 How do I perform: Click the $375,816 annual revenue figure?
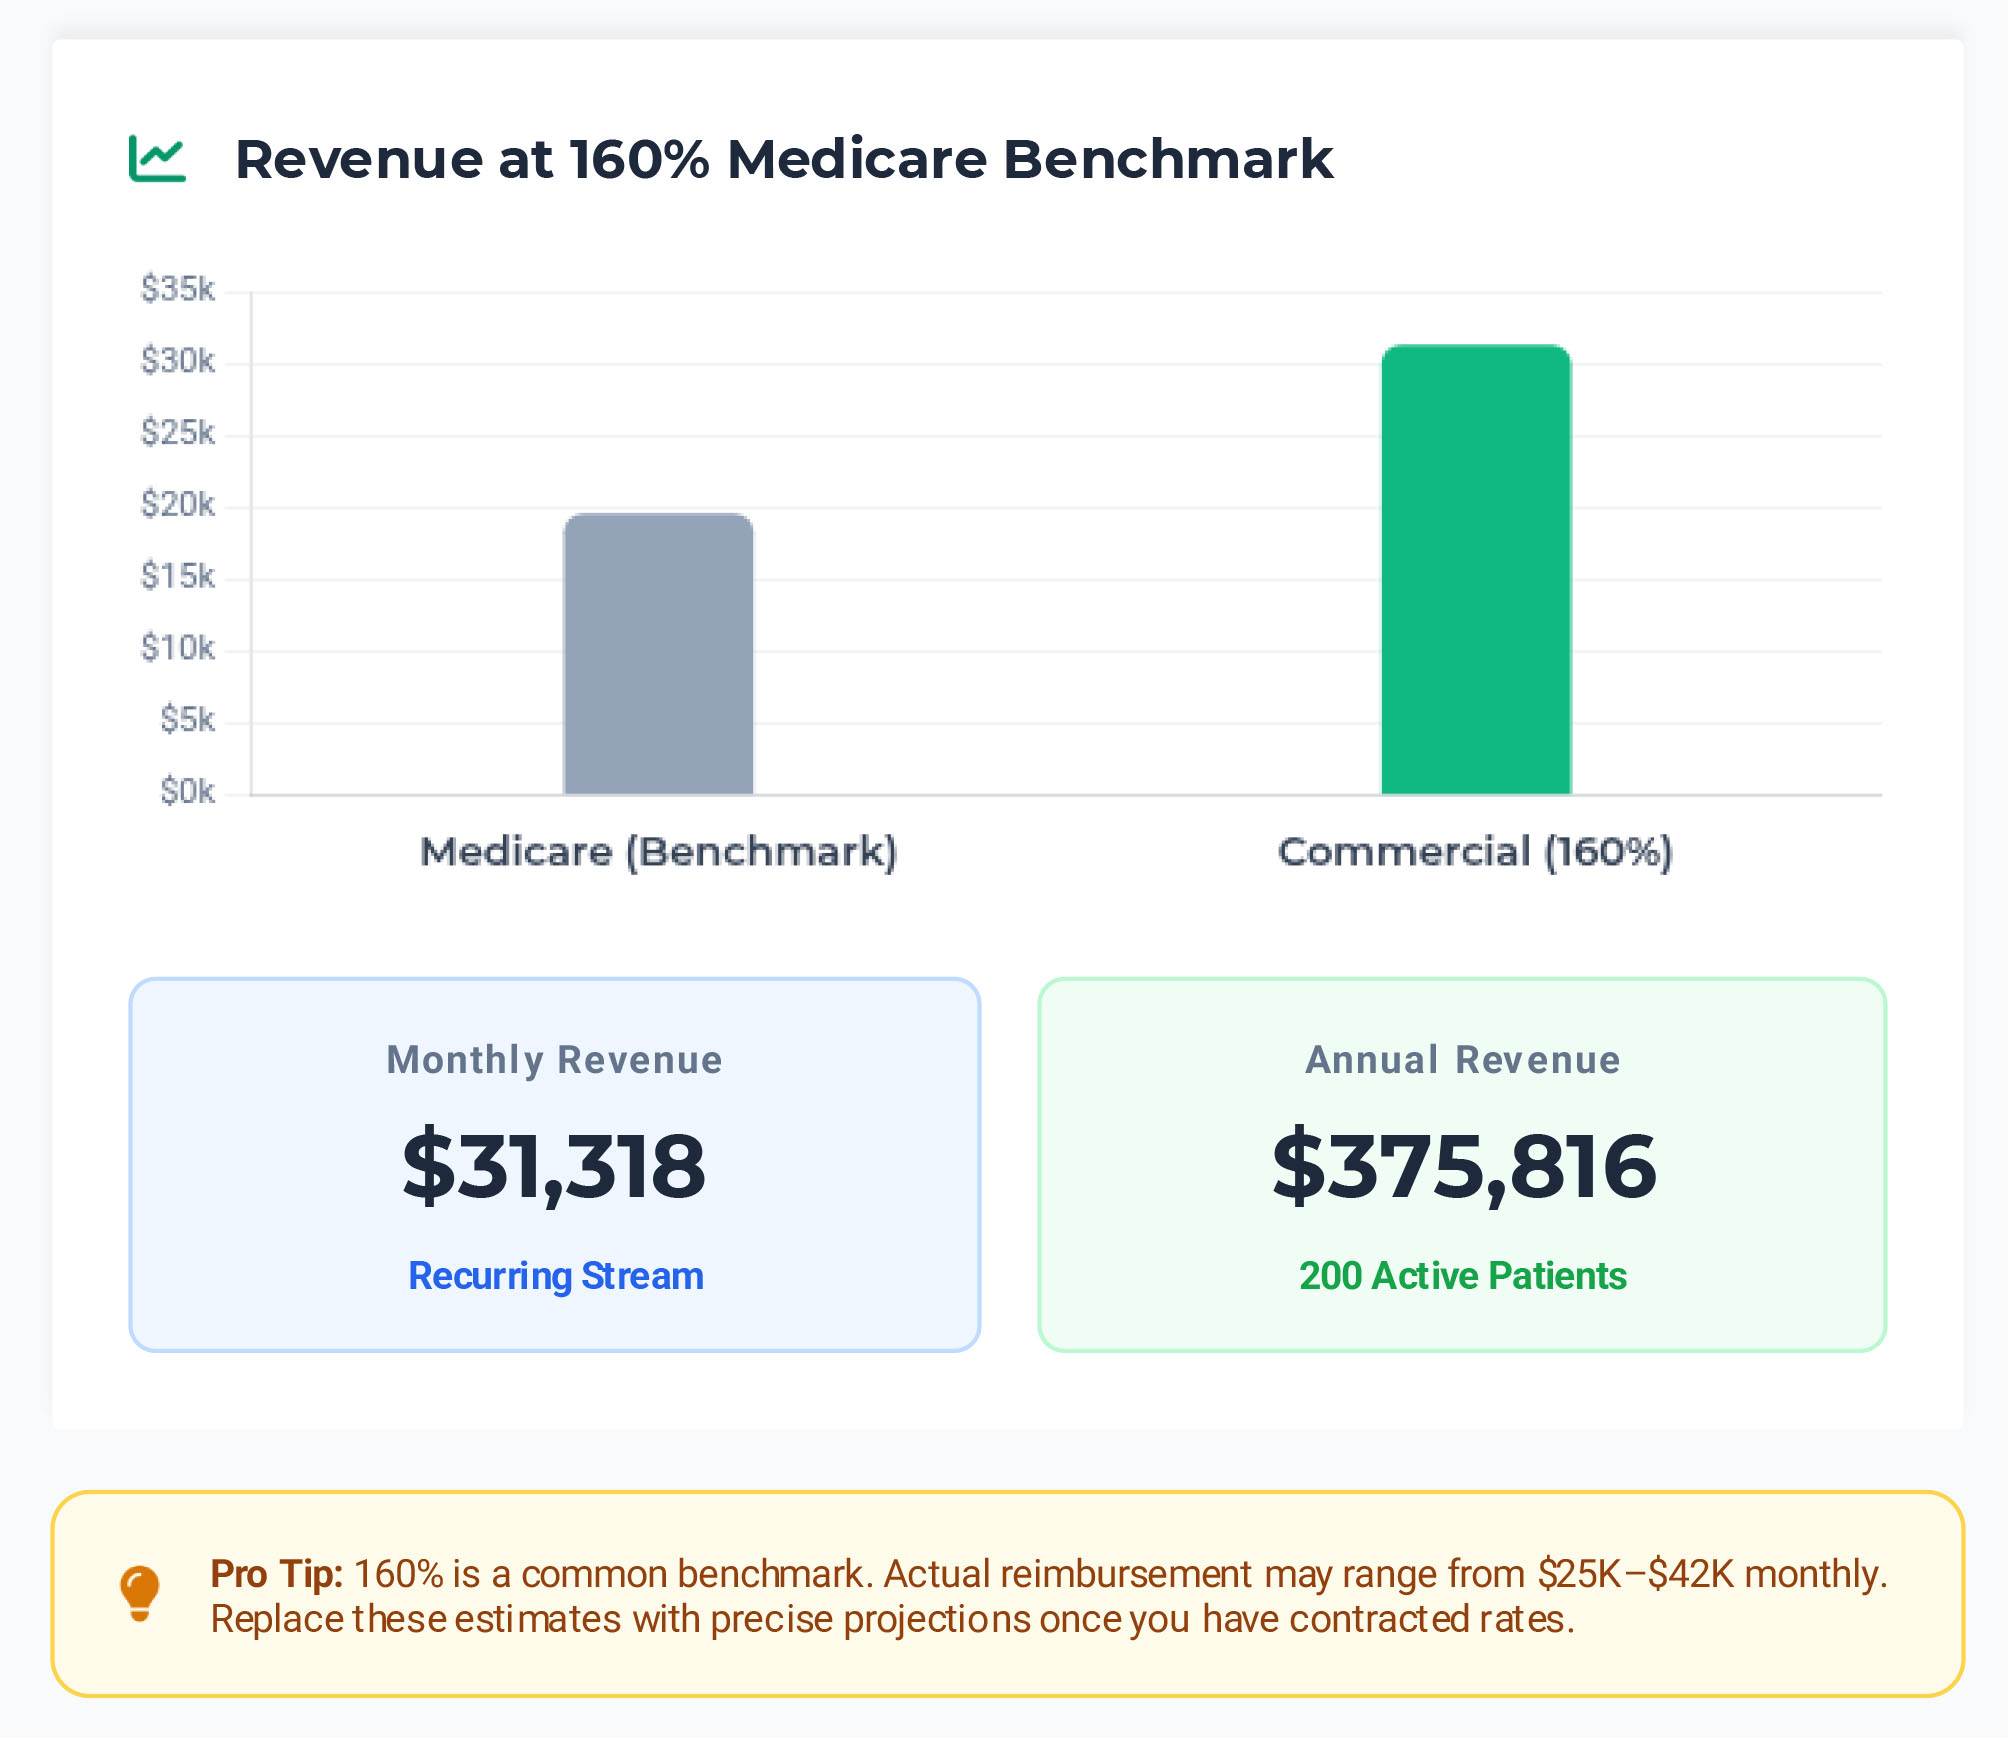1463,1166
